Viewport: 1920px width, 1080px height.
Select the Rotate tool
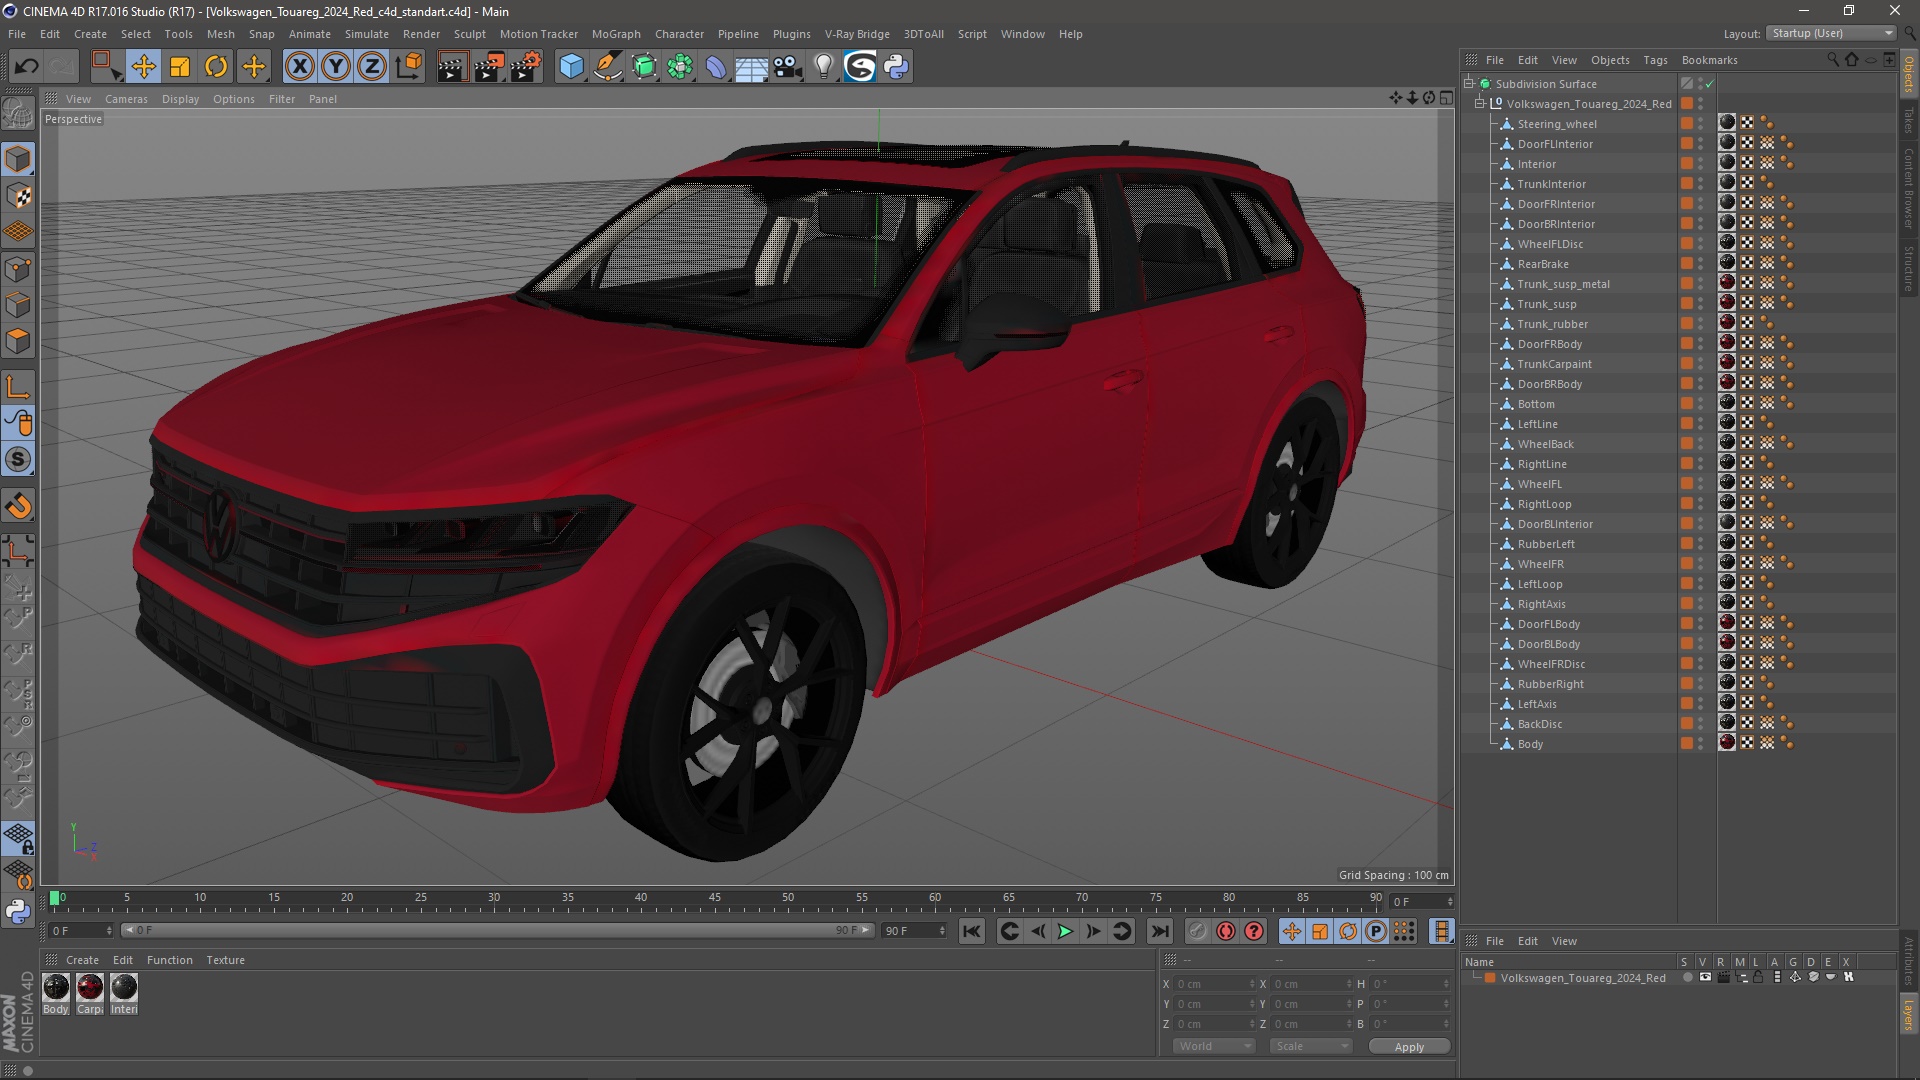coord(216,67)
